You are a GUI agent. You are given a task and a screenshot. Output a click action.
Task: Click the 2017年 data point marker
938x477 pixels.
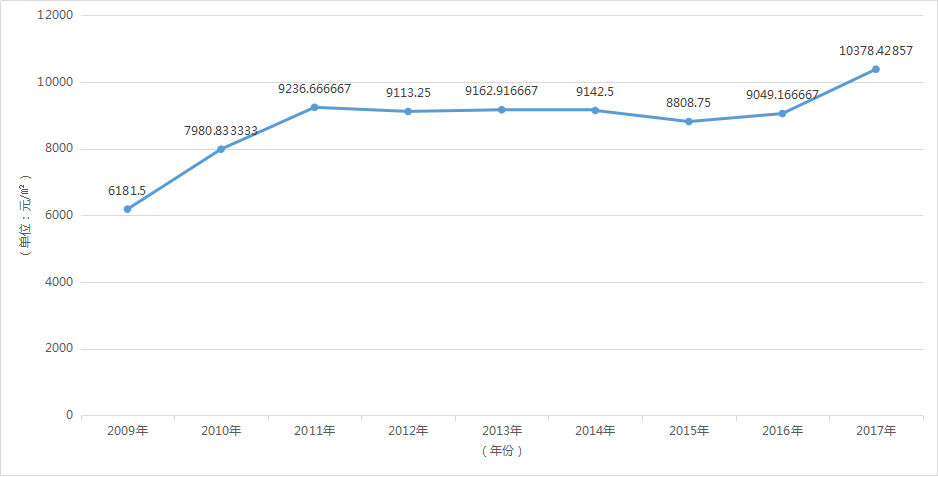pos(876,69)
